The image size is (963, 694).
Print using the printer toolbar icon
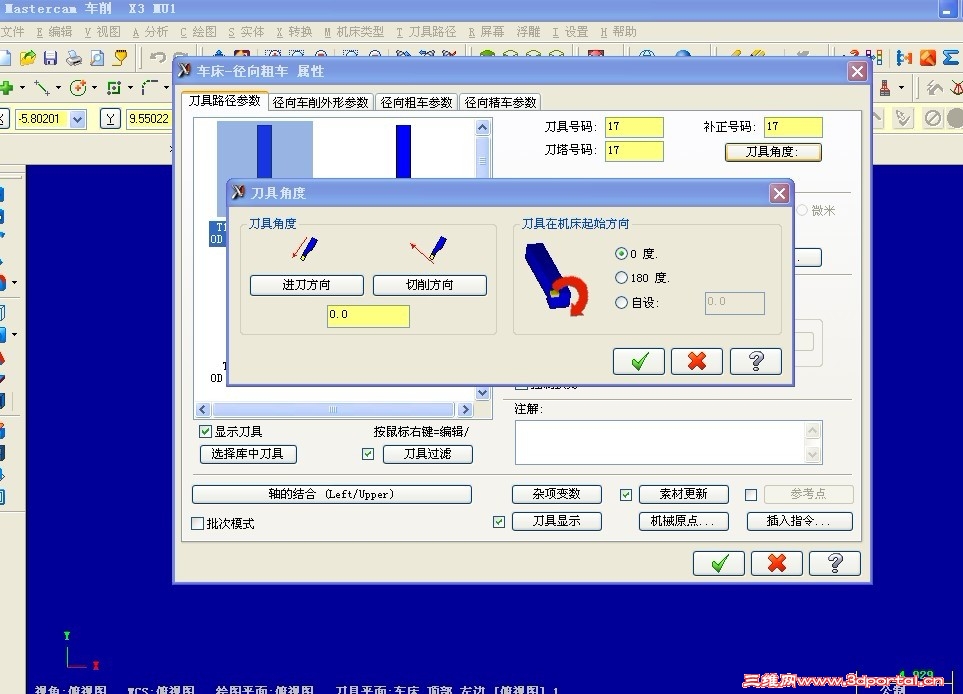click(74, 58)
